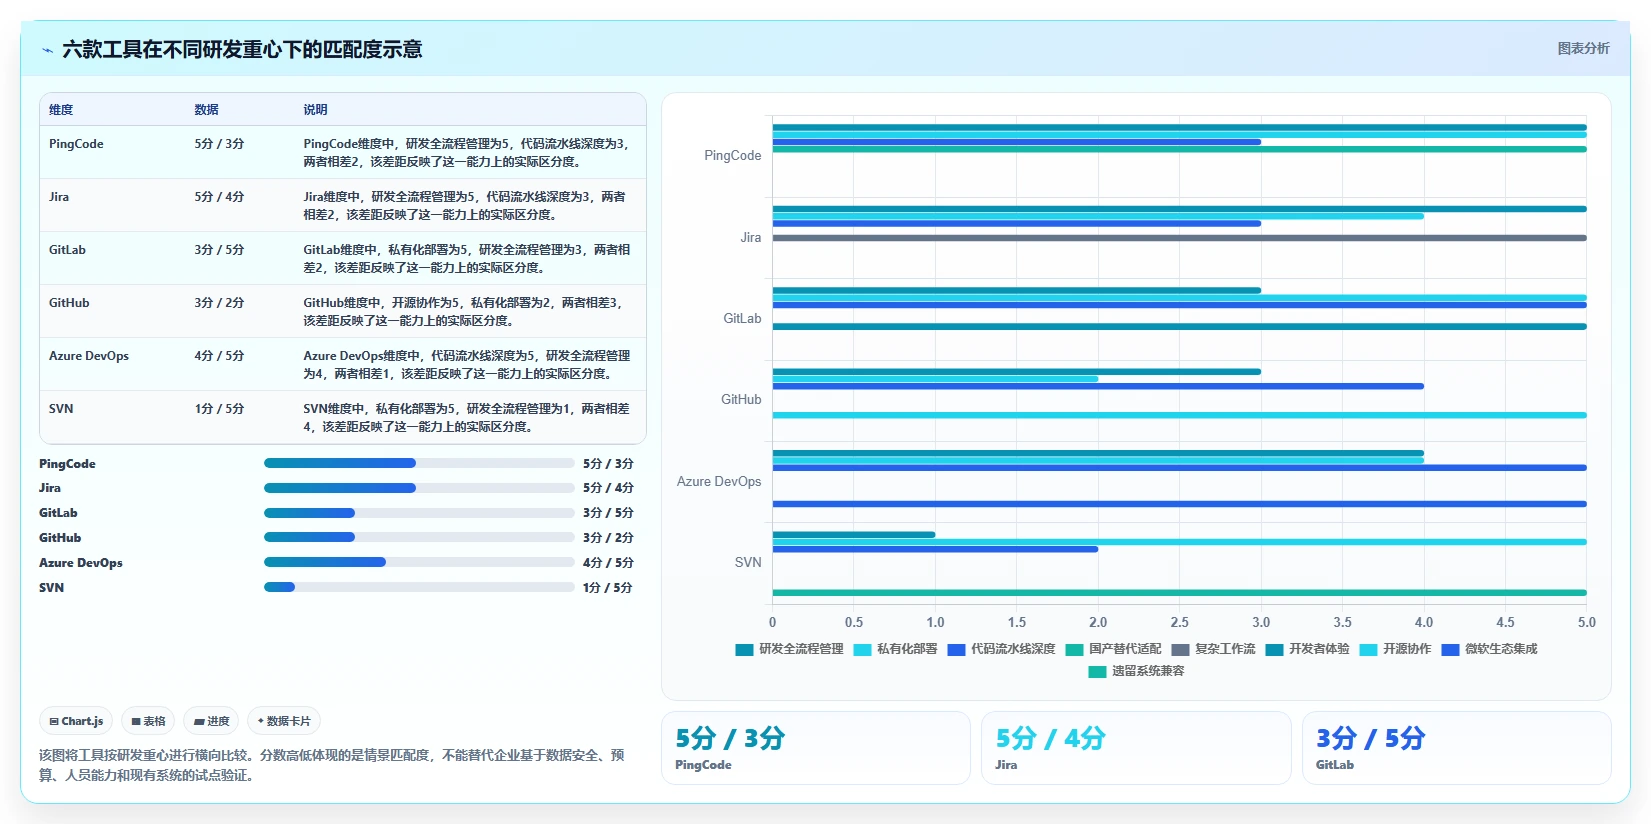The height and width of the screenshot is (824, 1651).
Task: Select the Jira name cell in the table
Action: pos(112,205)
